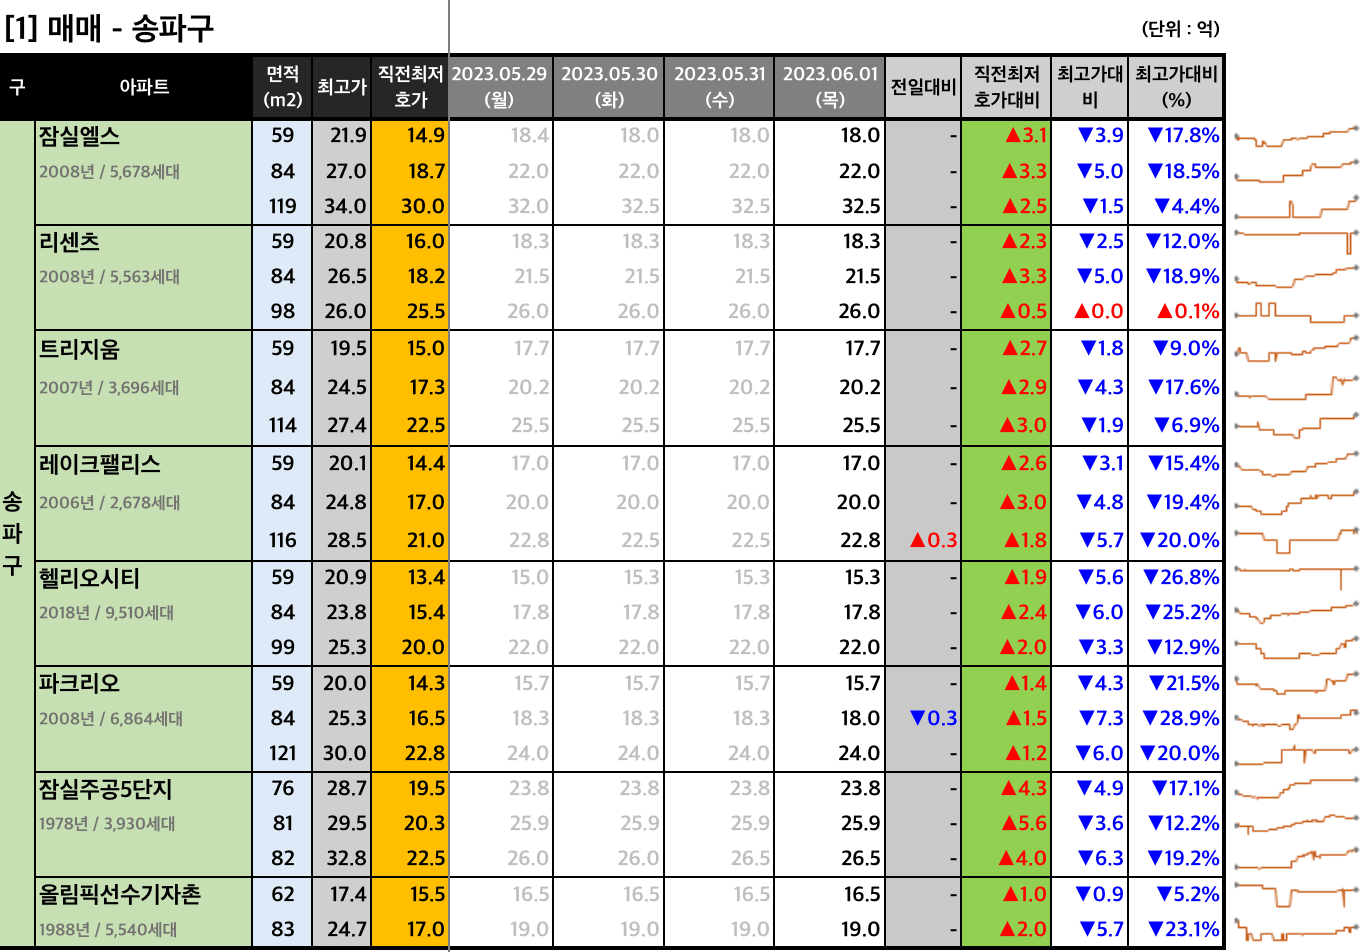Image resolution: width=1360 pixels, height=952 pixels.
Task: Click the apartment name '잠실엘스'
Action: point(79,136)
